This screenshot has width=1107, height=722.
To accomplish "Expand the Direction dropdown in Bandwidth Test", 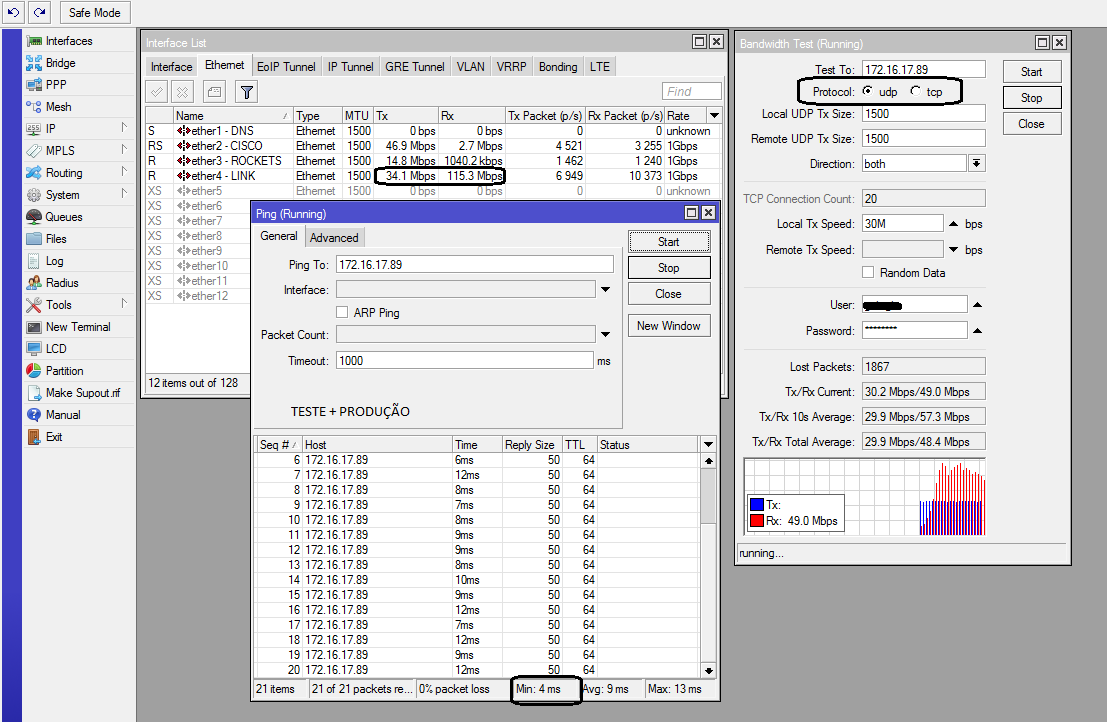I will [977, 164].
